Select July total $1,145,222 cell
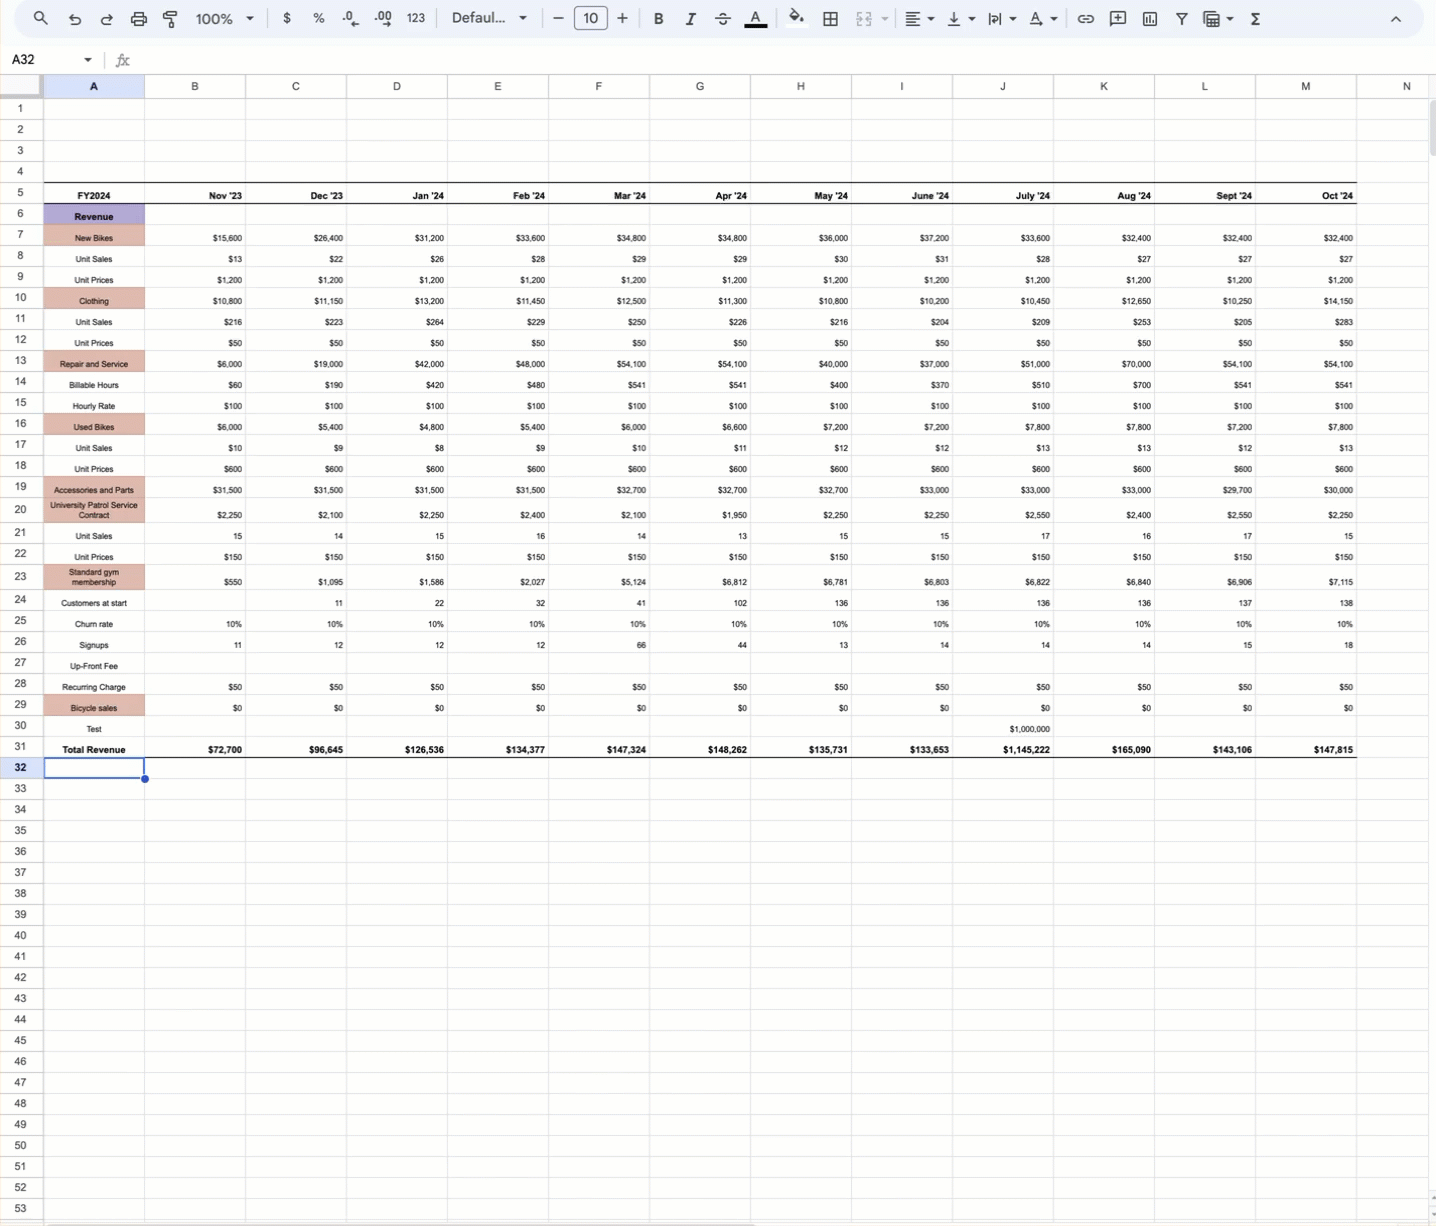Image resolution: width=1436 pixels, height=1226 pixels. (1003, 748)
